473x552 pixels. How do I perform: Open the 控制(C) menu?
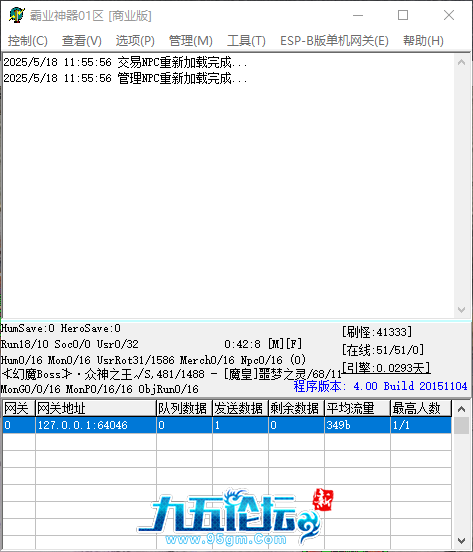28,41
